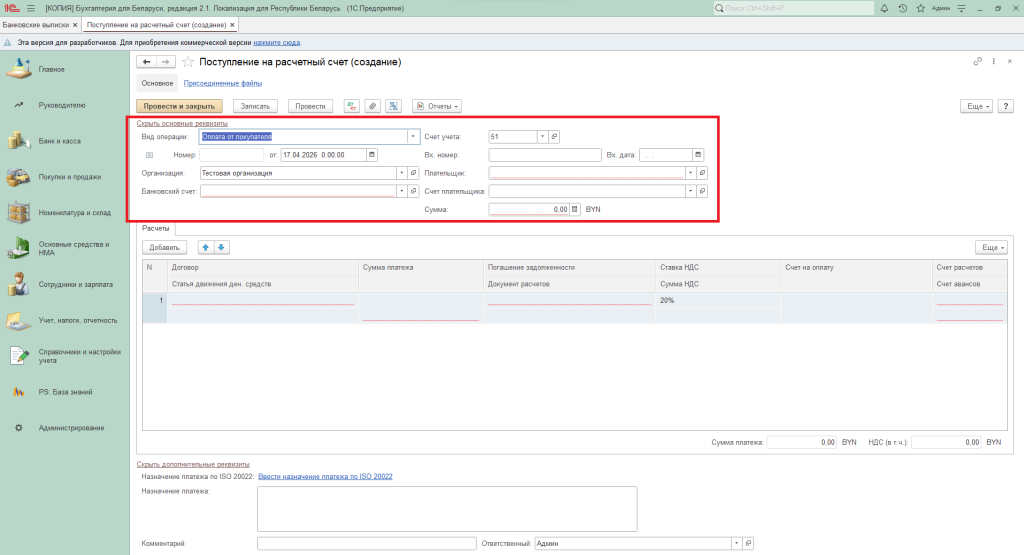Open Банк и касса section

[59, 141]
